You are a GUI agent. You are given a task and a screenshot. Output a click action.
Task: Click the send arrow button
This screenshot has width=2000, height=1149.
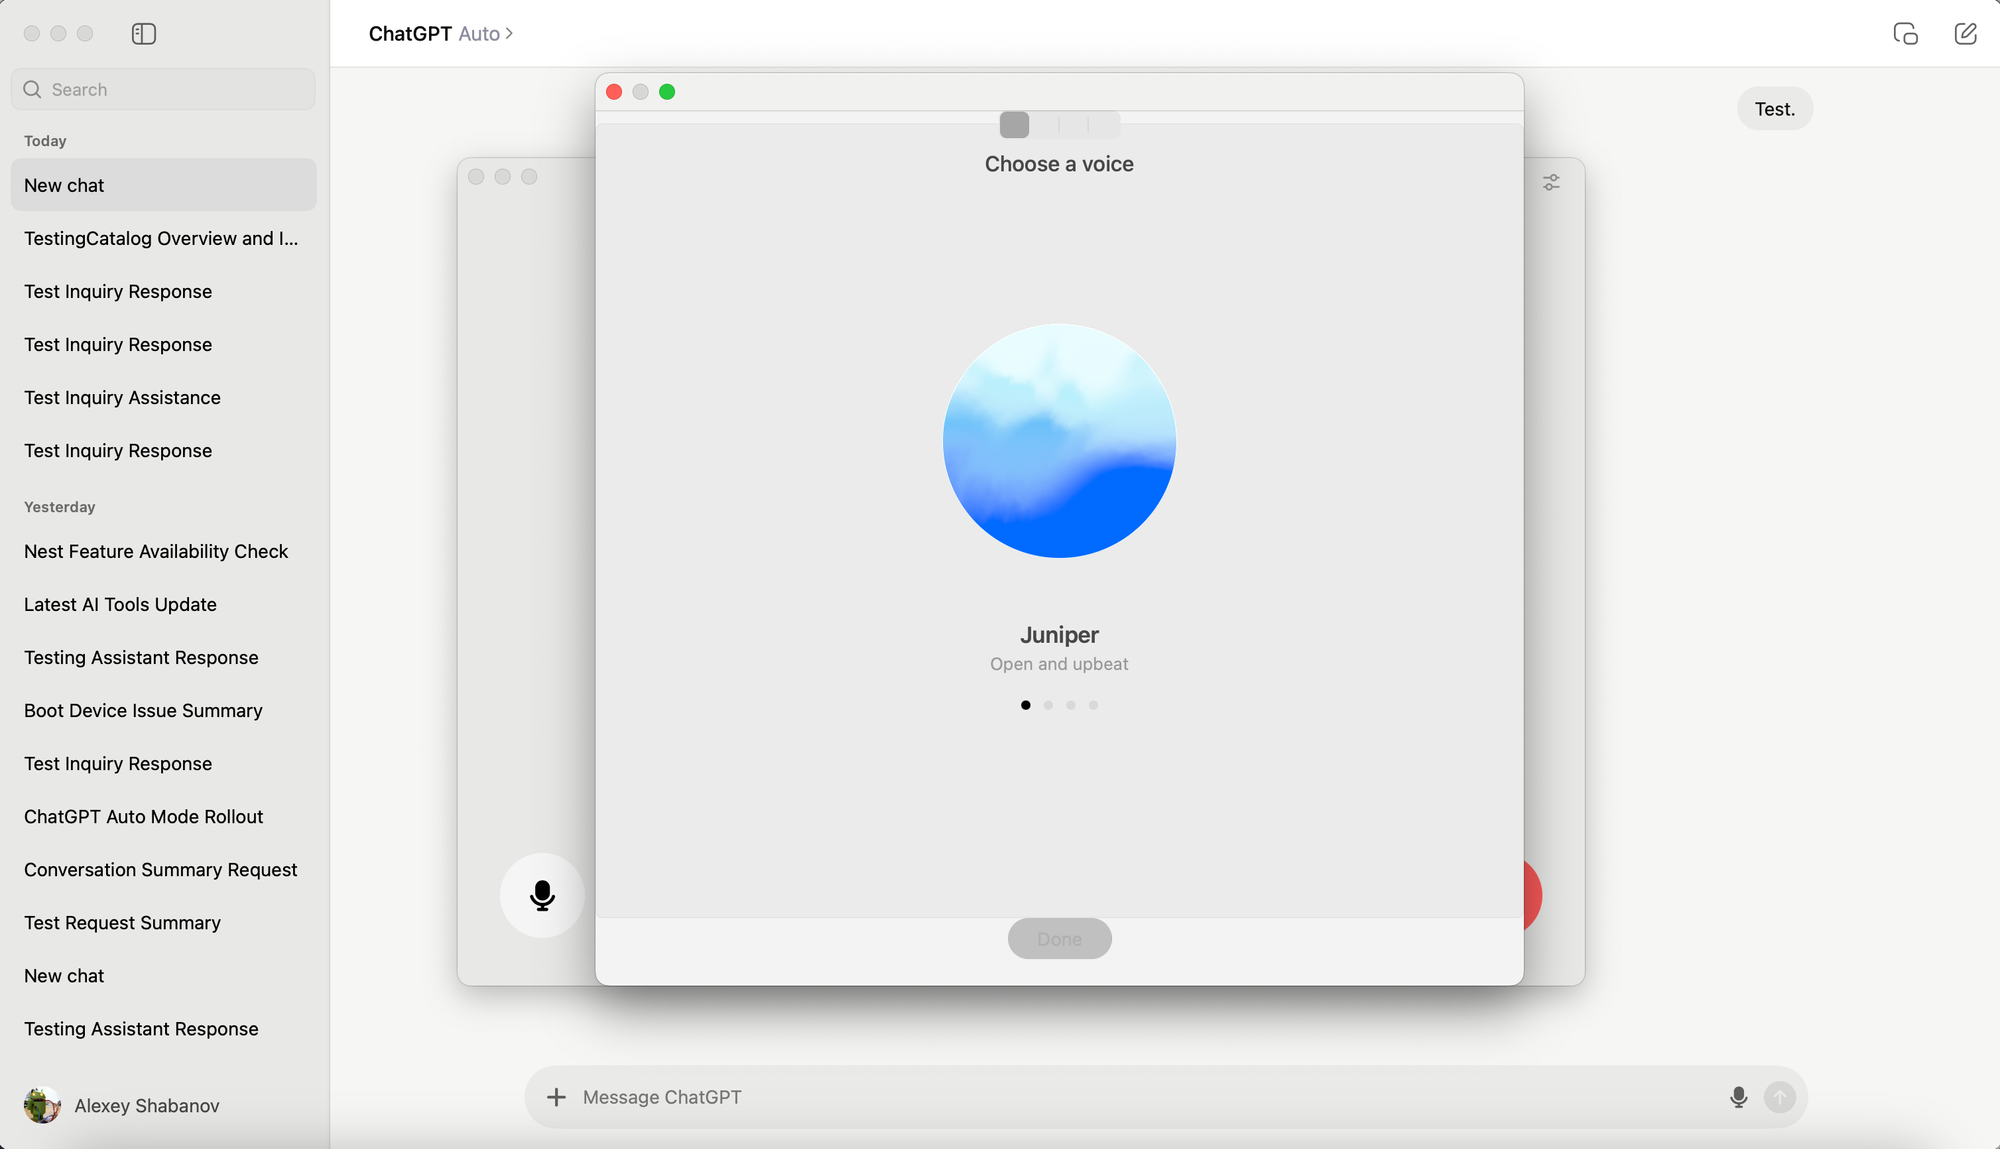pos(1779,1097)
